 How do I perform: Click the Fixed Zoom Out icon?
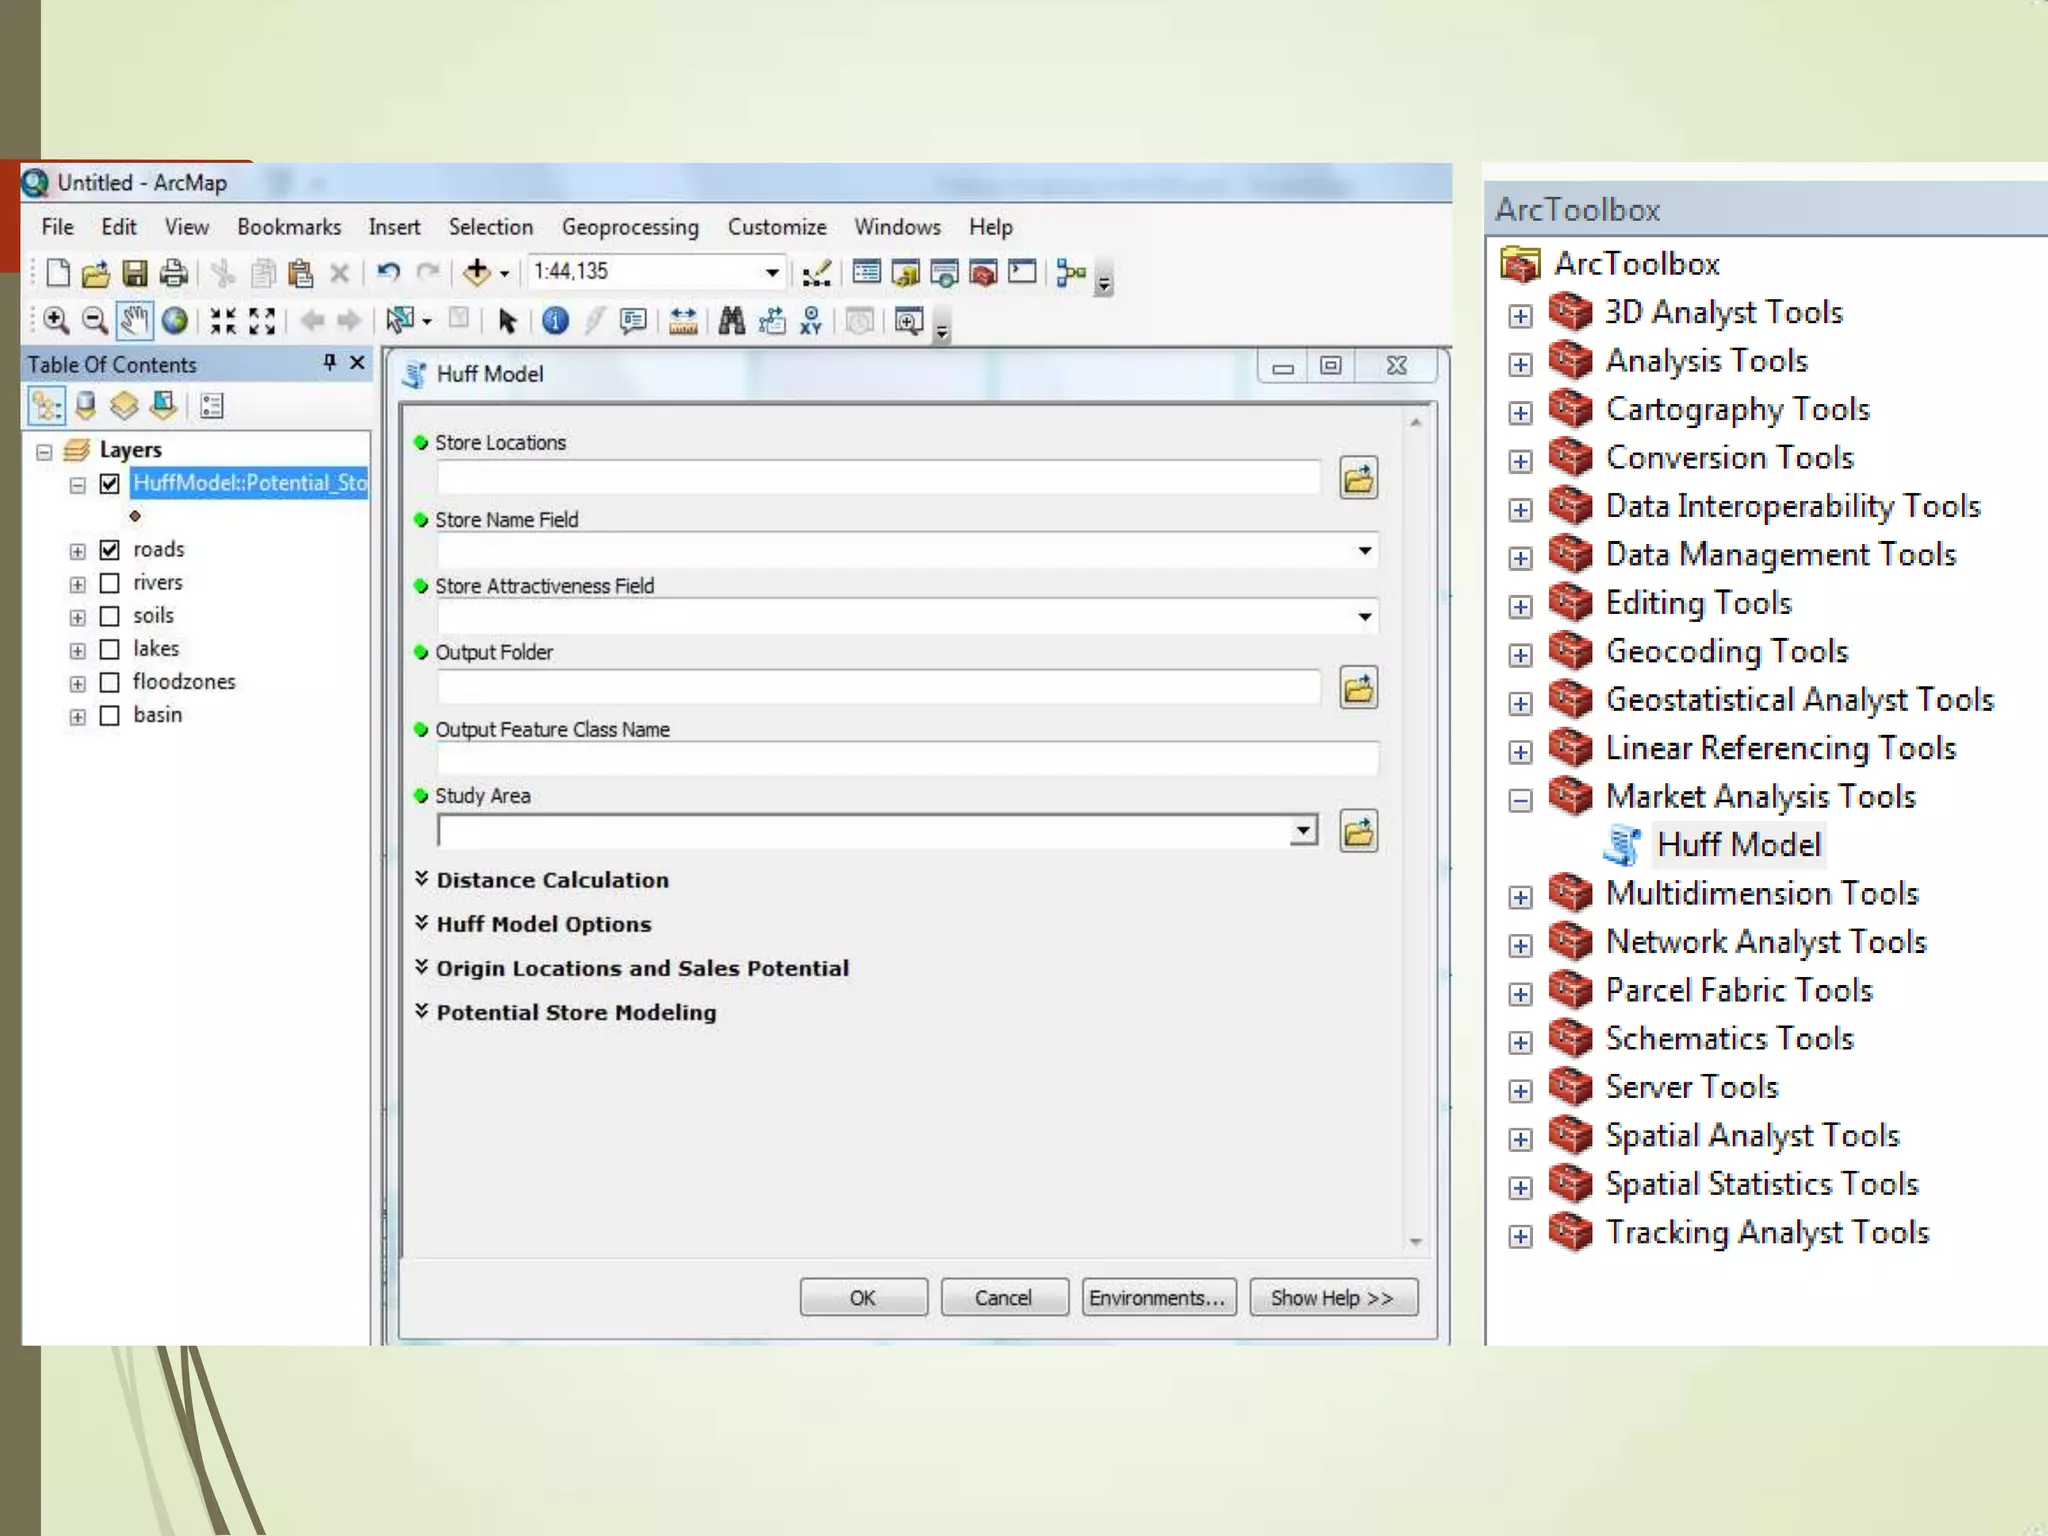(x=262, y=321)
